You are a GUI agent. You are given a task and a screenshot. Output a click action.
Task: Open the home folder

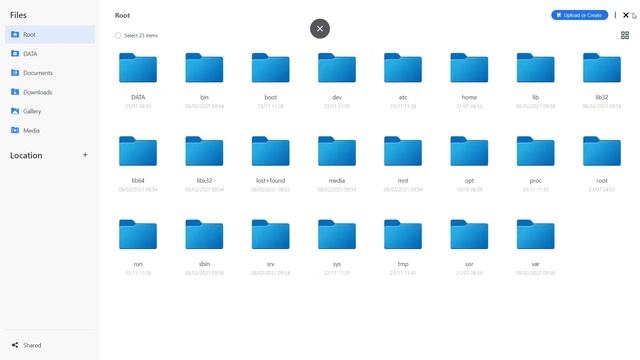[469, 68]
